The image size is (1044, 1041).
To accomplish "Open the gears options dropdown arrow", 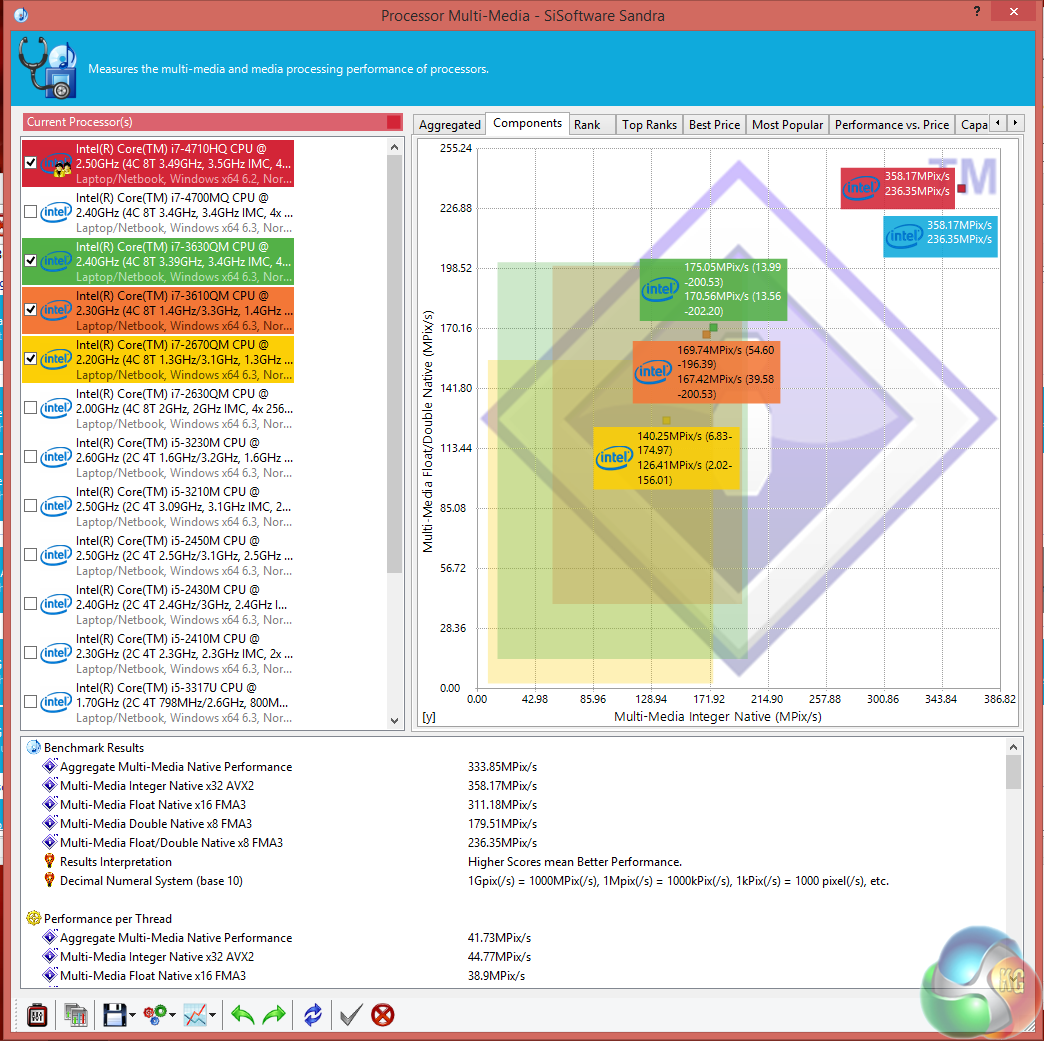I will [172, 1016].
